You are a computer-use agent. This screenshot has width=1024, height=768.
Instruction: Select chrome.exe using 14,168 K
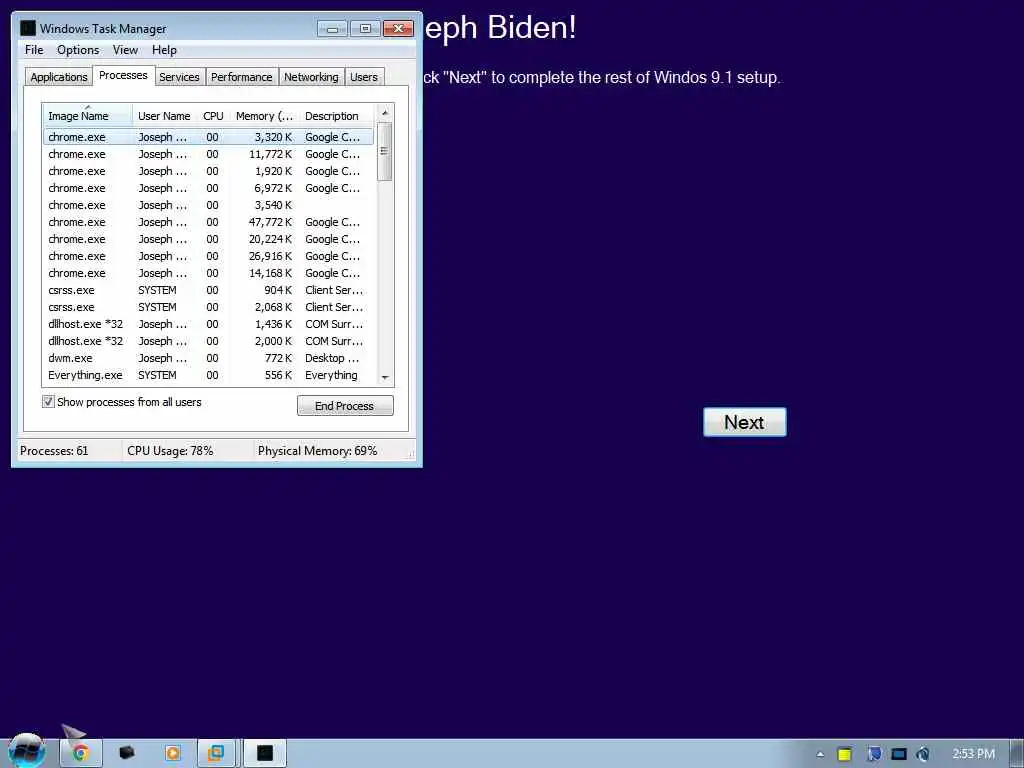coord(208,273)
